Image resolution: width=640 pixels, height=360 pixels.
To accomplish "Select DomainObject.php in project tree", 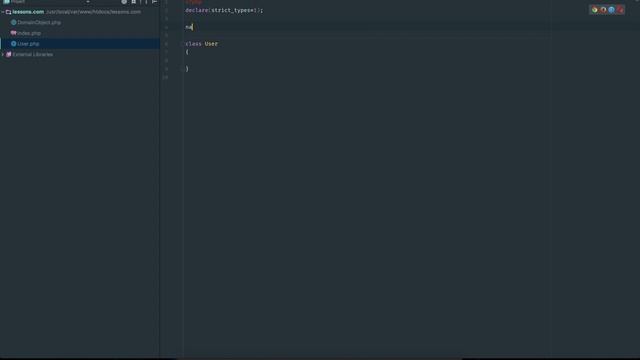I will [x=39, y=22].
